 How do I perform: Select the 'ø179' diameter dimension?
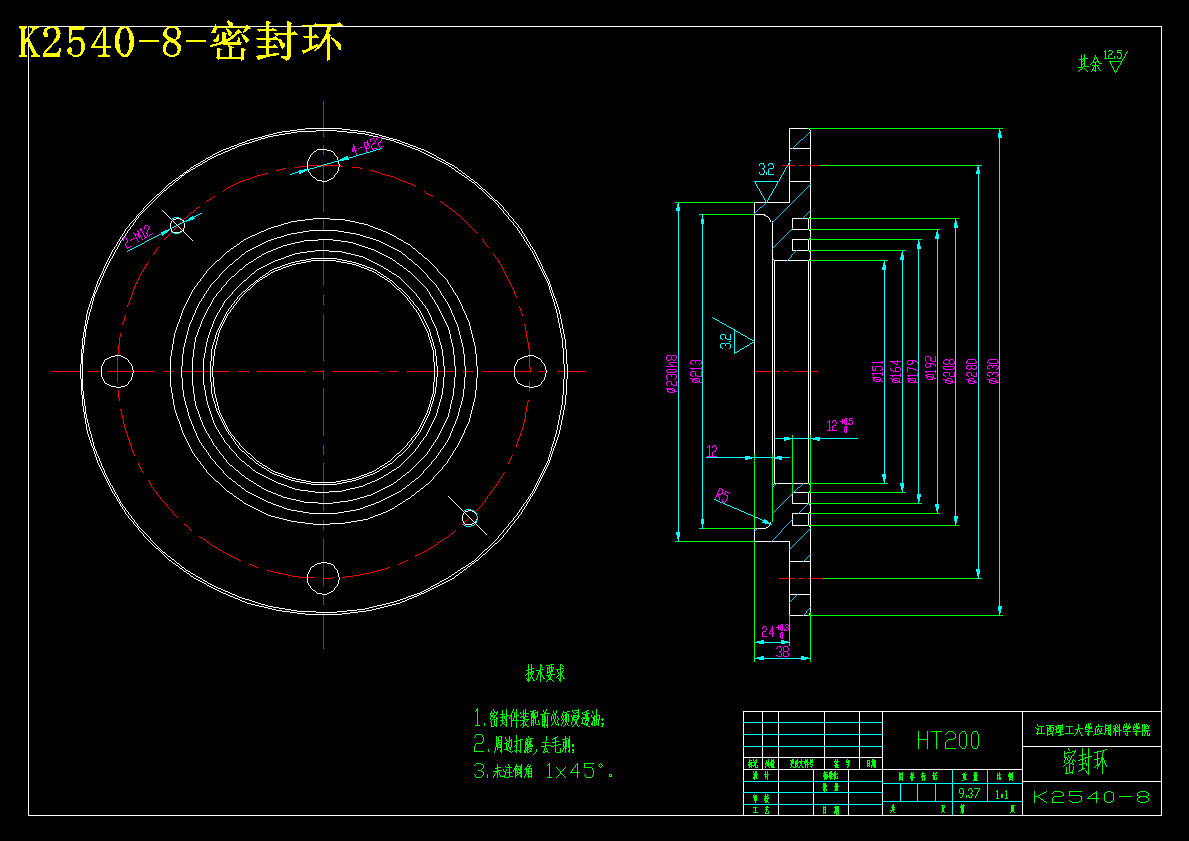pyautogui.click(x=913, y=371)
